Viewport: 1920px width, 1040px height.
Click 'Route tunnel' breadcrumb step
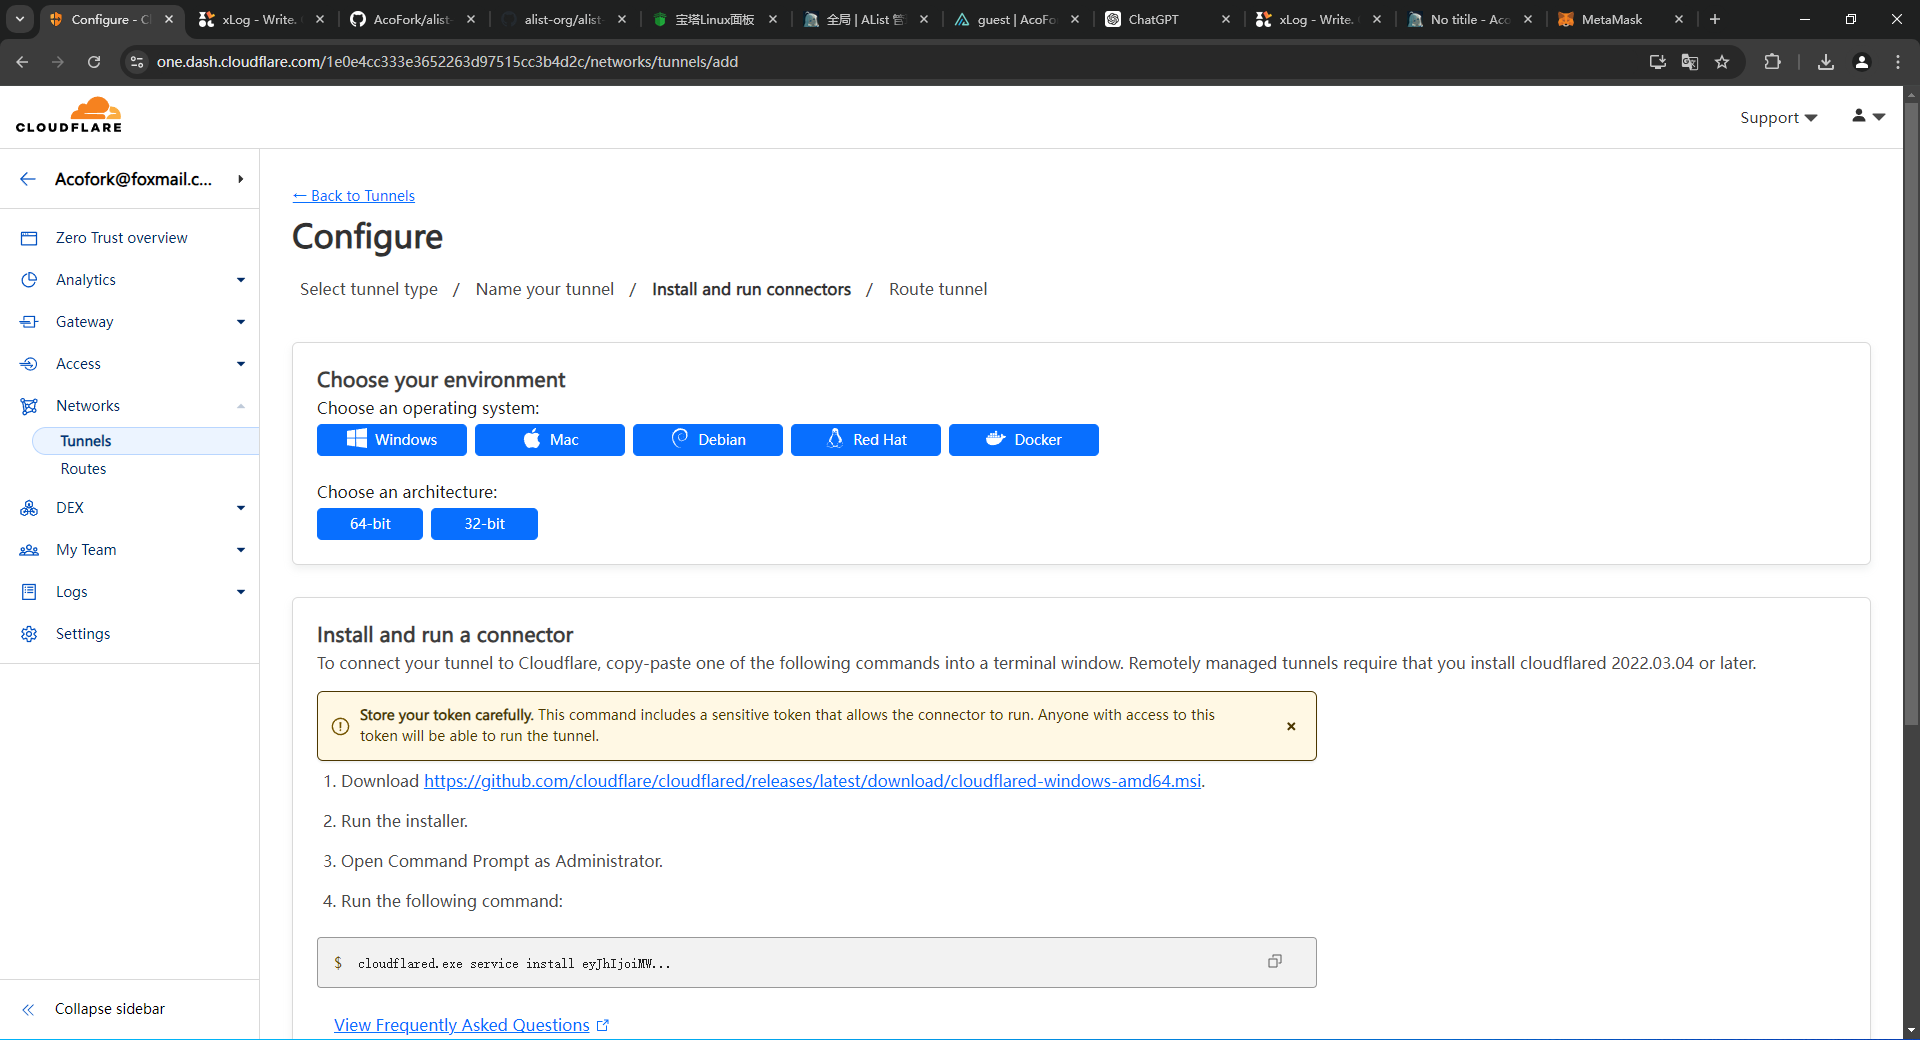point(938,289)
